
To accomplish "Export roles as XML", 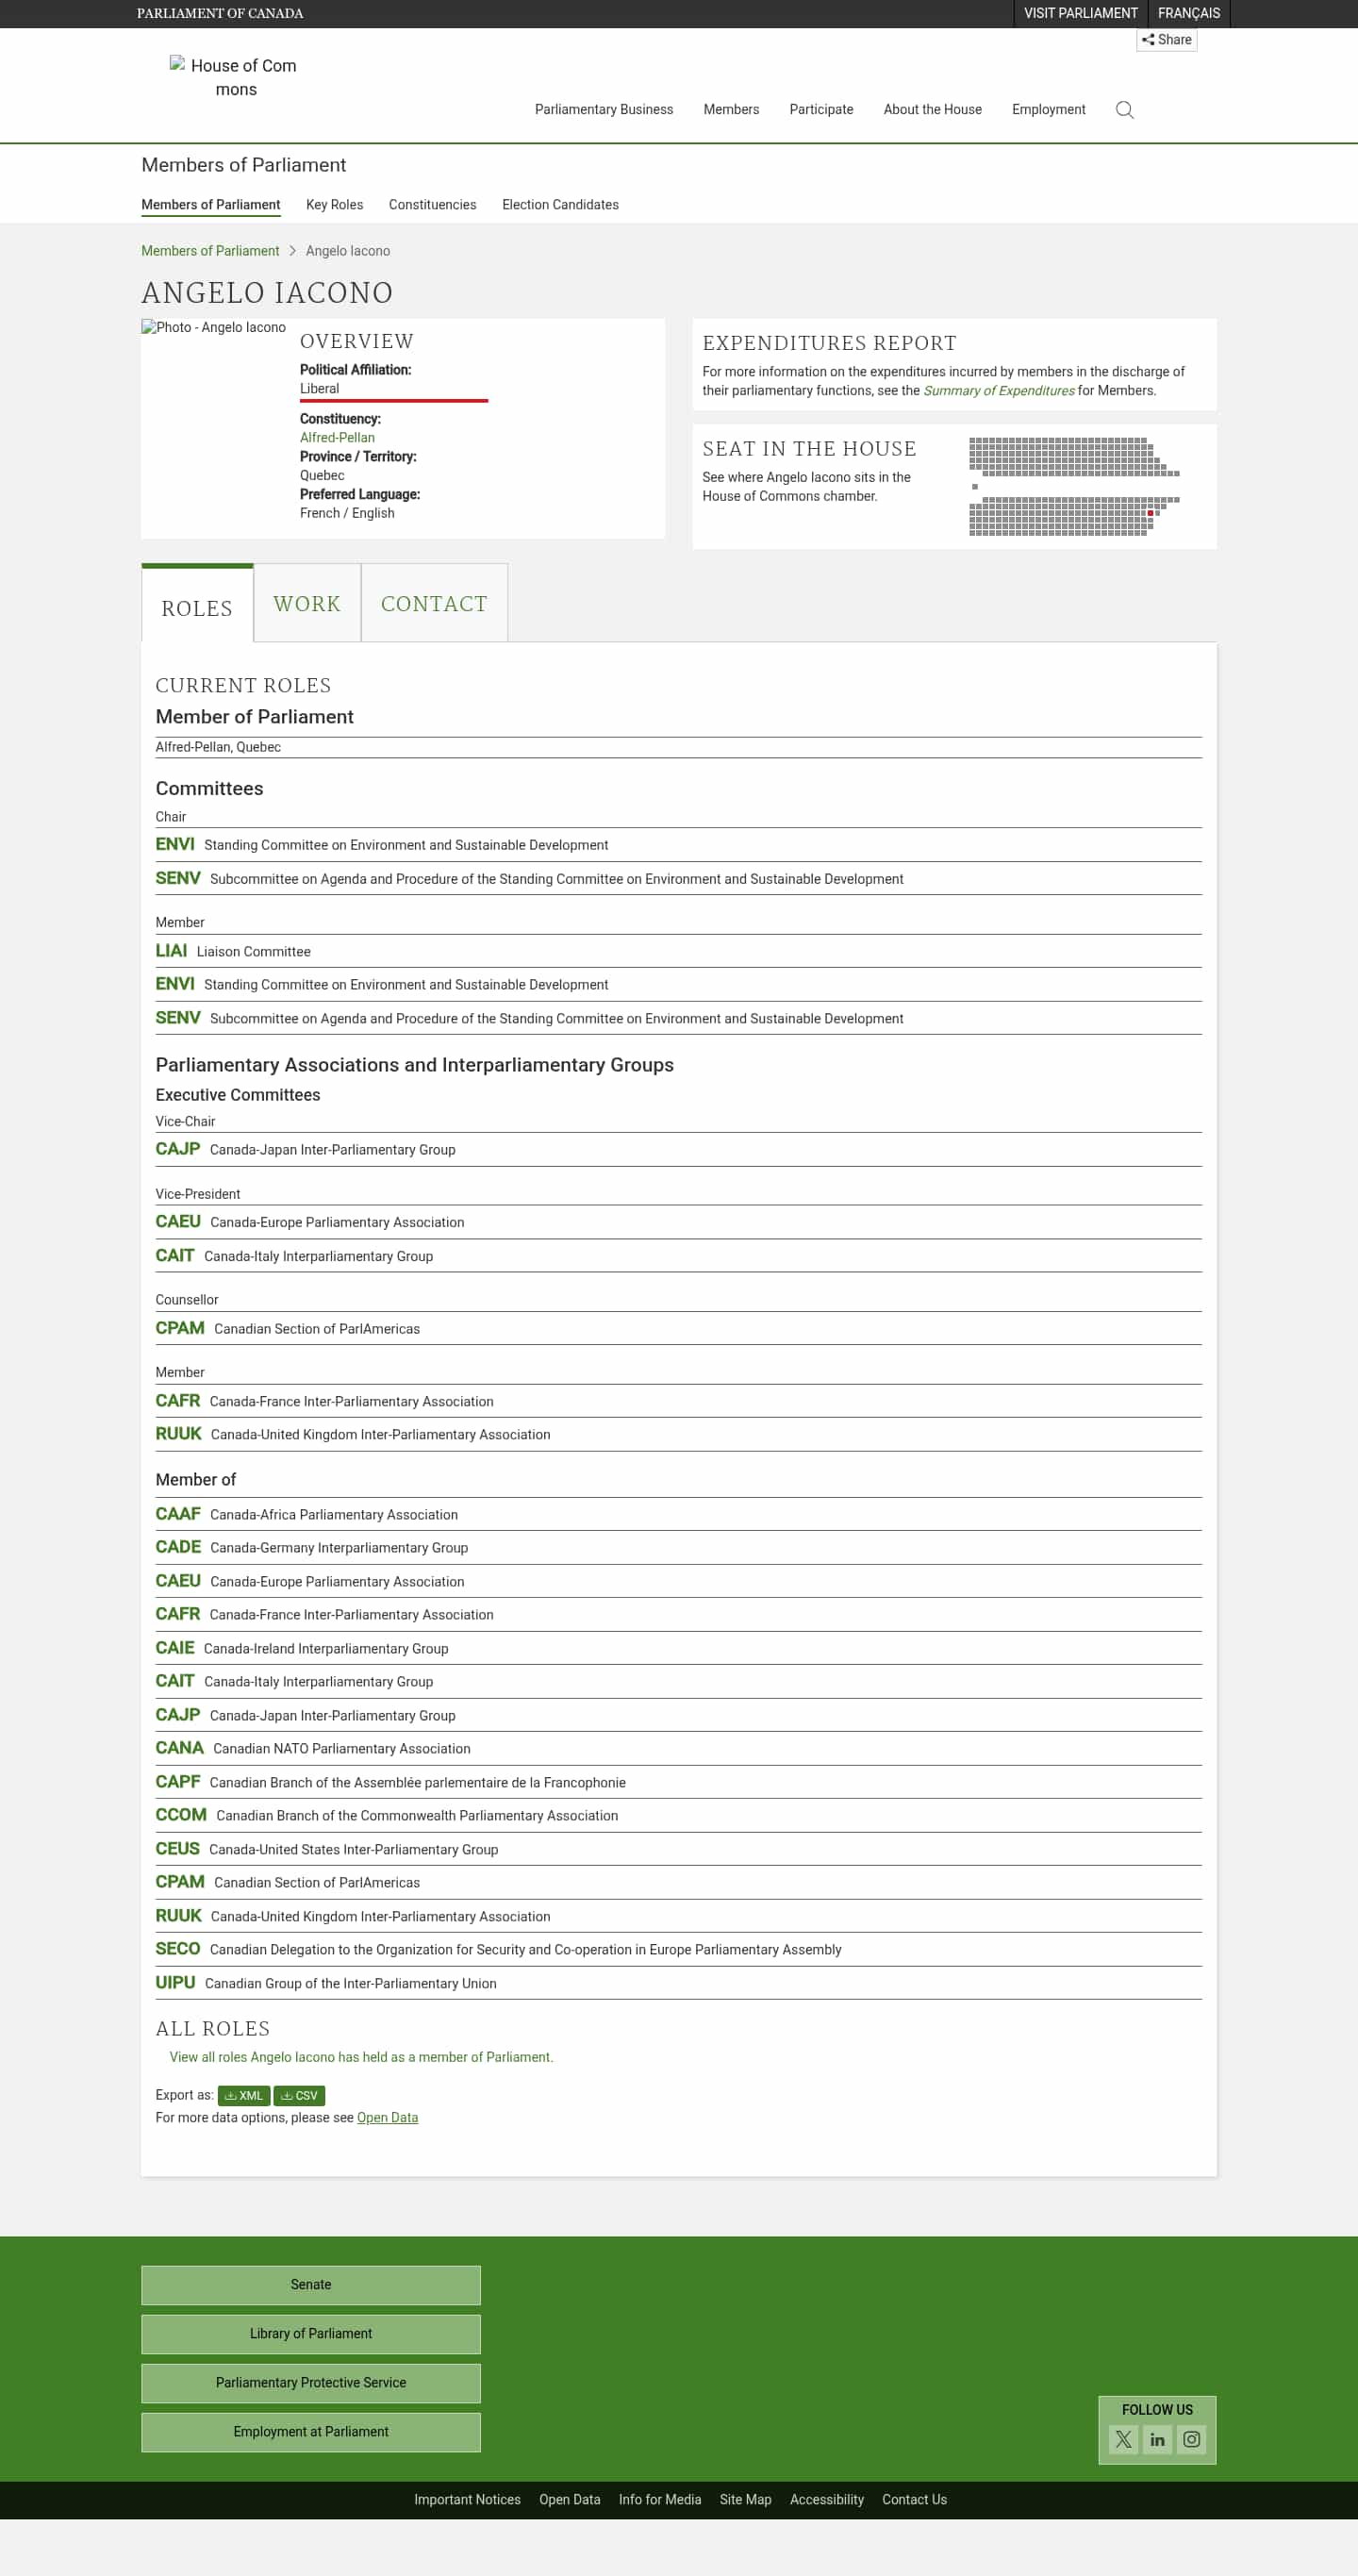I will (x=244, y=2095).
